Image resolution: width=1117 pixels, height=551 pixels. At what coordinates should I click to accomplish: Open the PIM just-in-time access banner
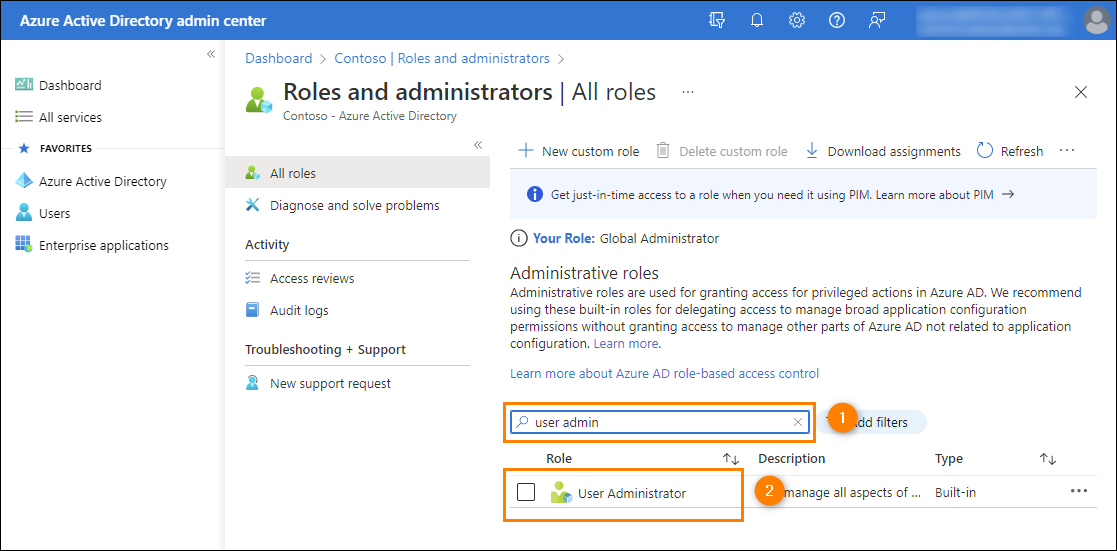(x=804, y=194)
